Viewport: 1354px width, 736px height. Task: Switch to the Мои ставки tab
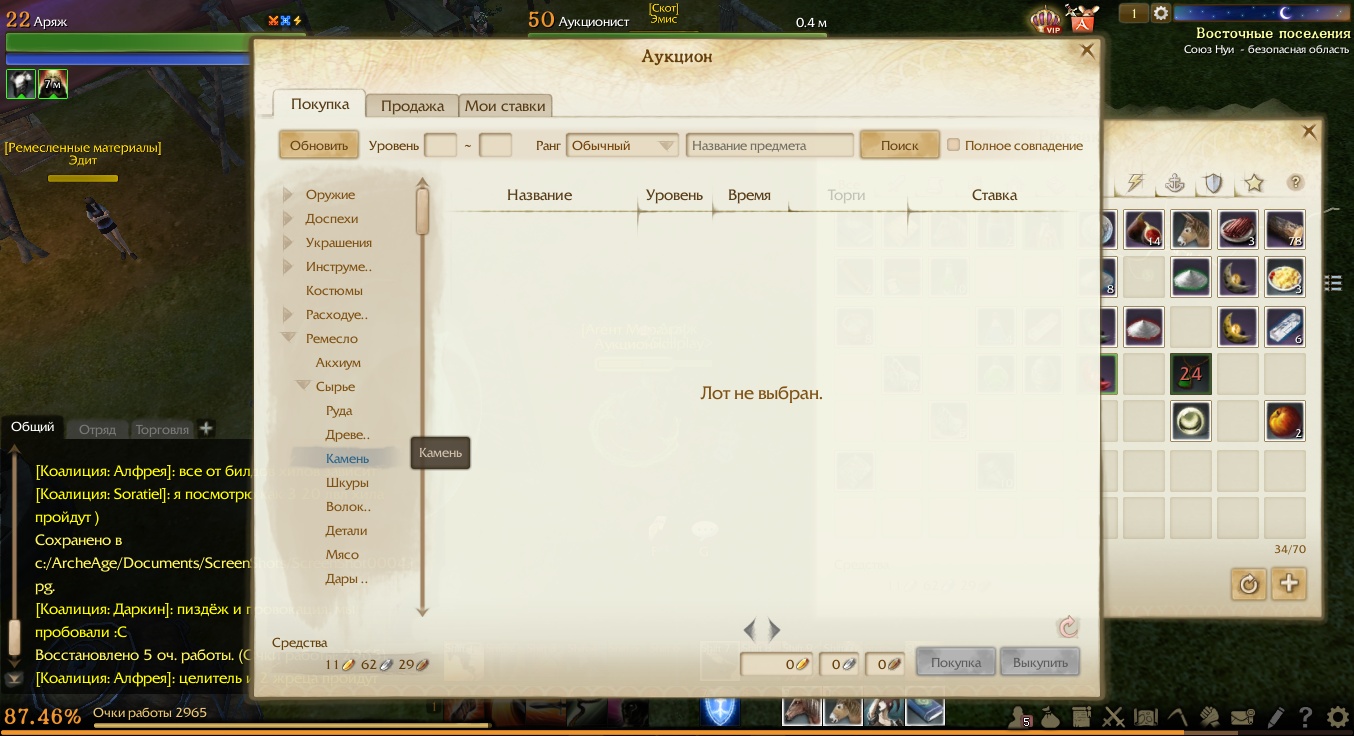[505, 106]
